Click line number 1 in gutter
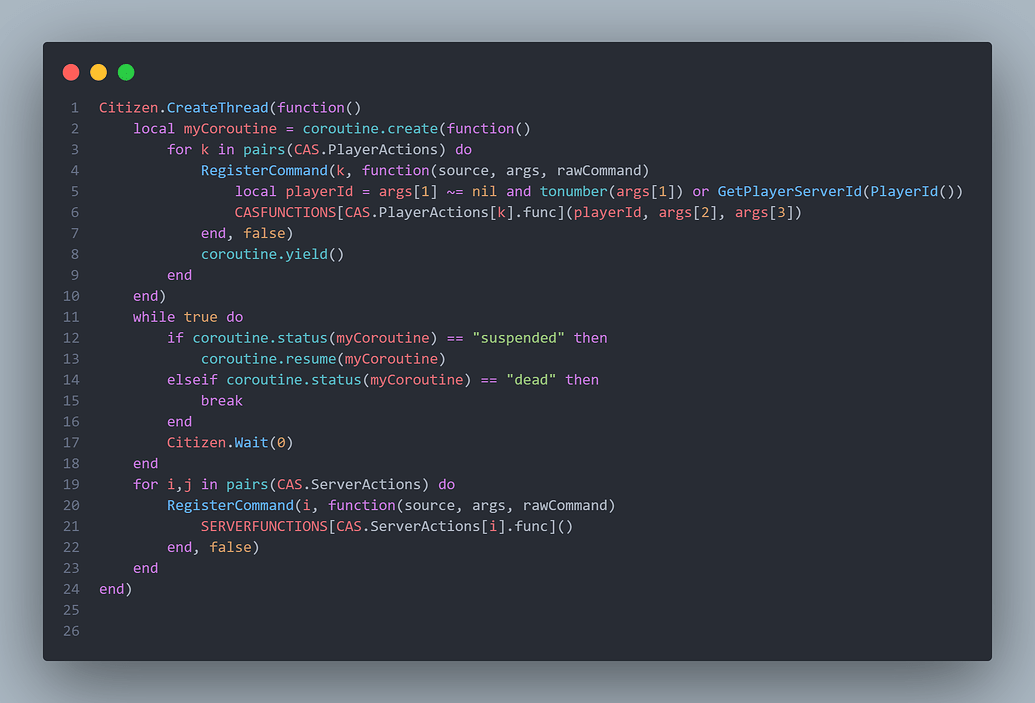Screen dimensions: 1035x703 pyautogui.click(x=75, y=108)
